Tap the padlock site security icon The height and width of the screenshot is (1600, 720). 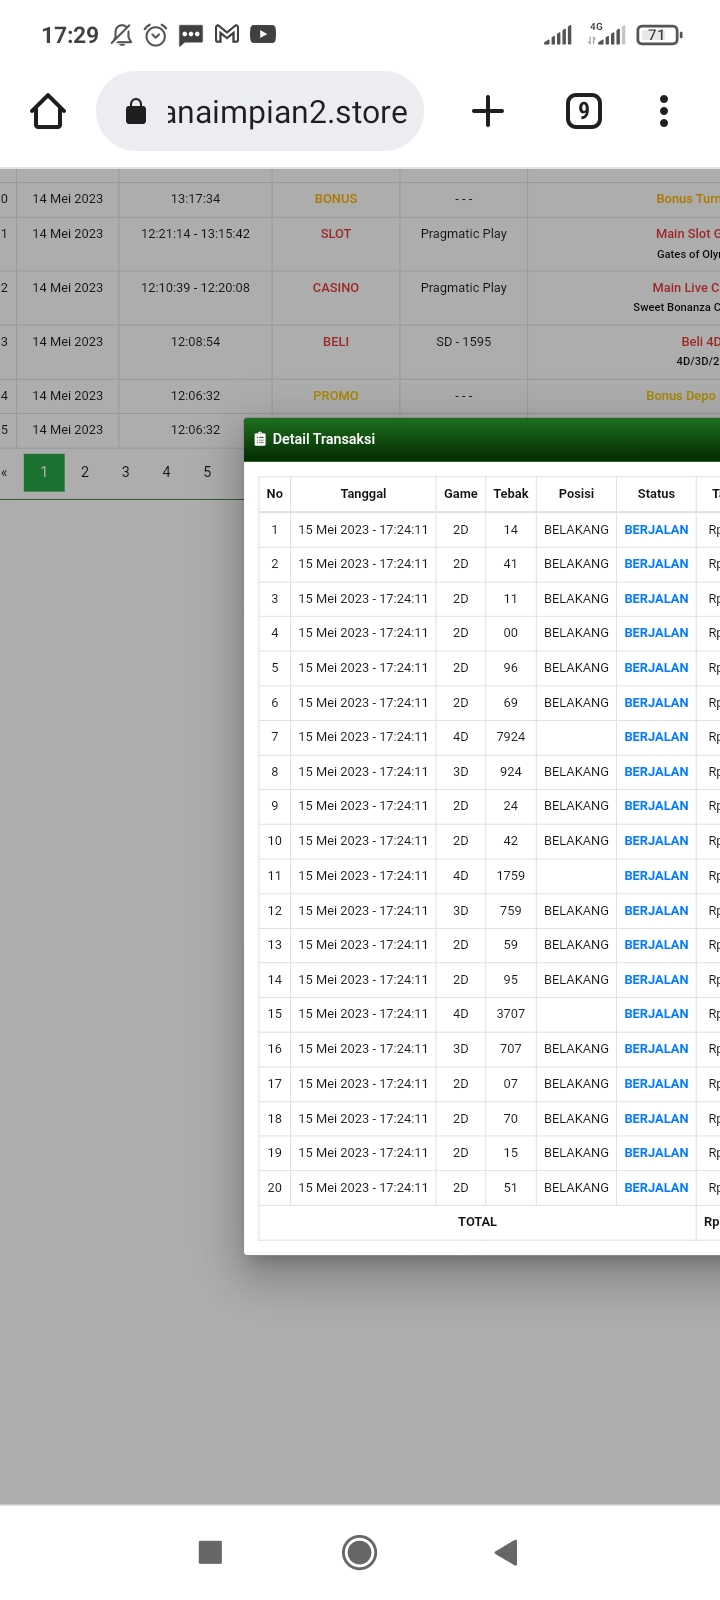point(136,112)
